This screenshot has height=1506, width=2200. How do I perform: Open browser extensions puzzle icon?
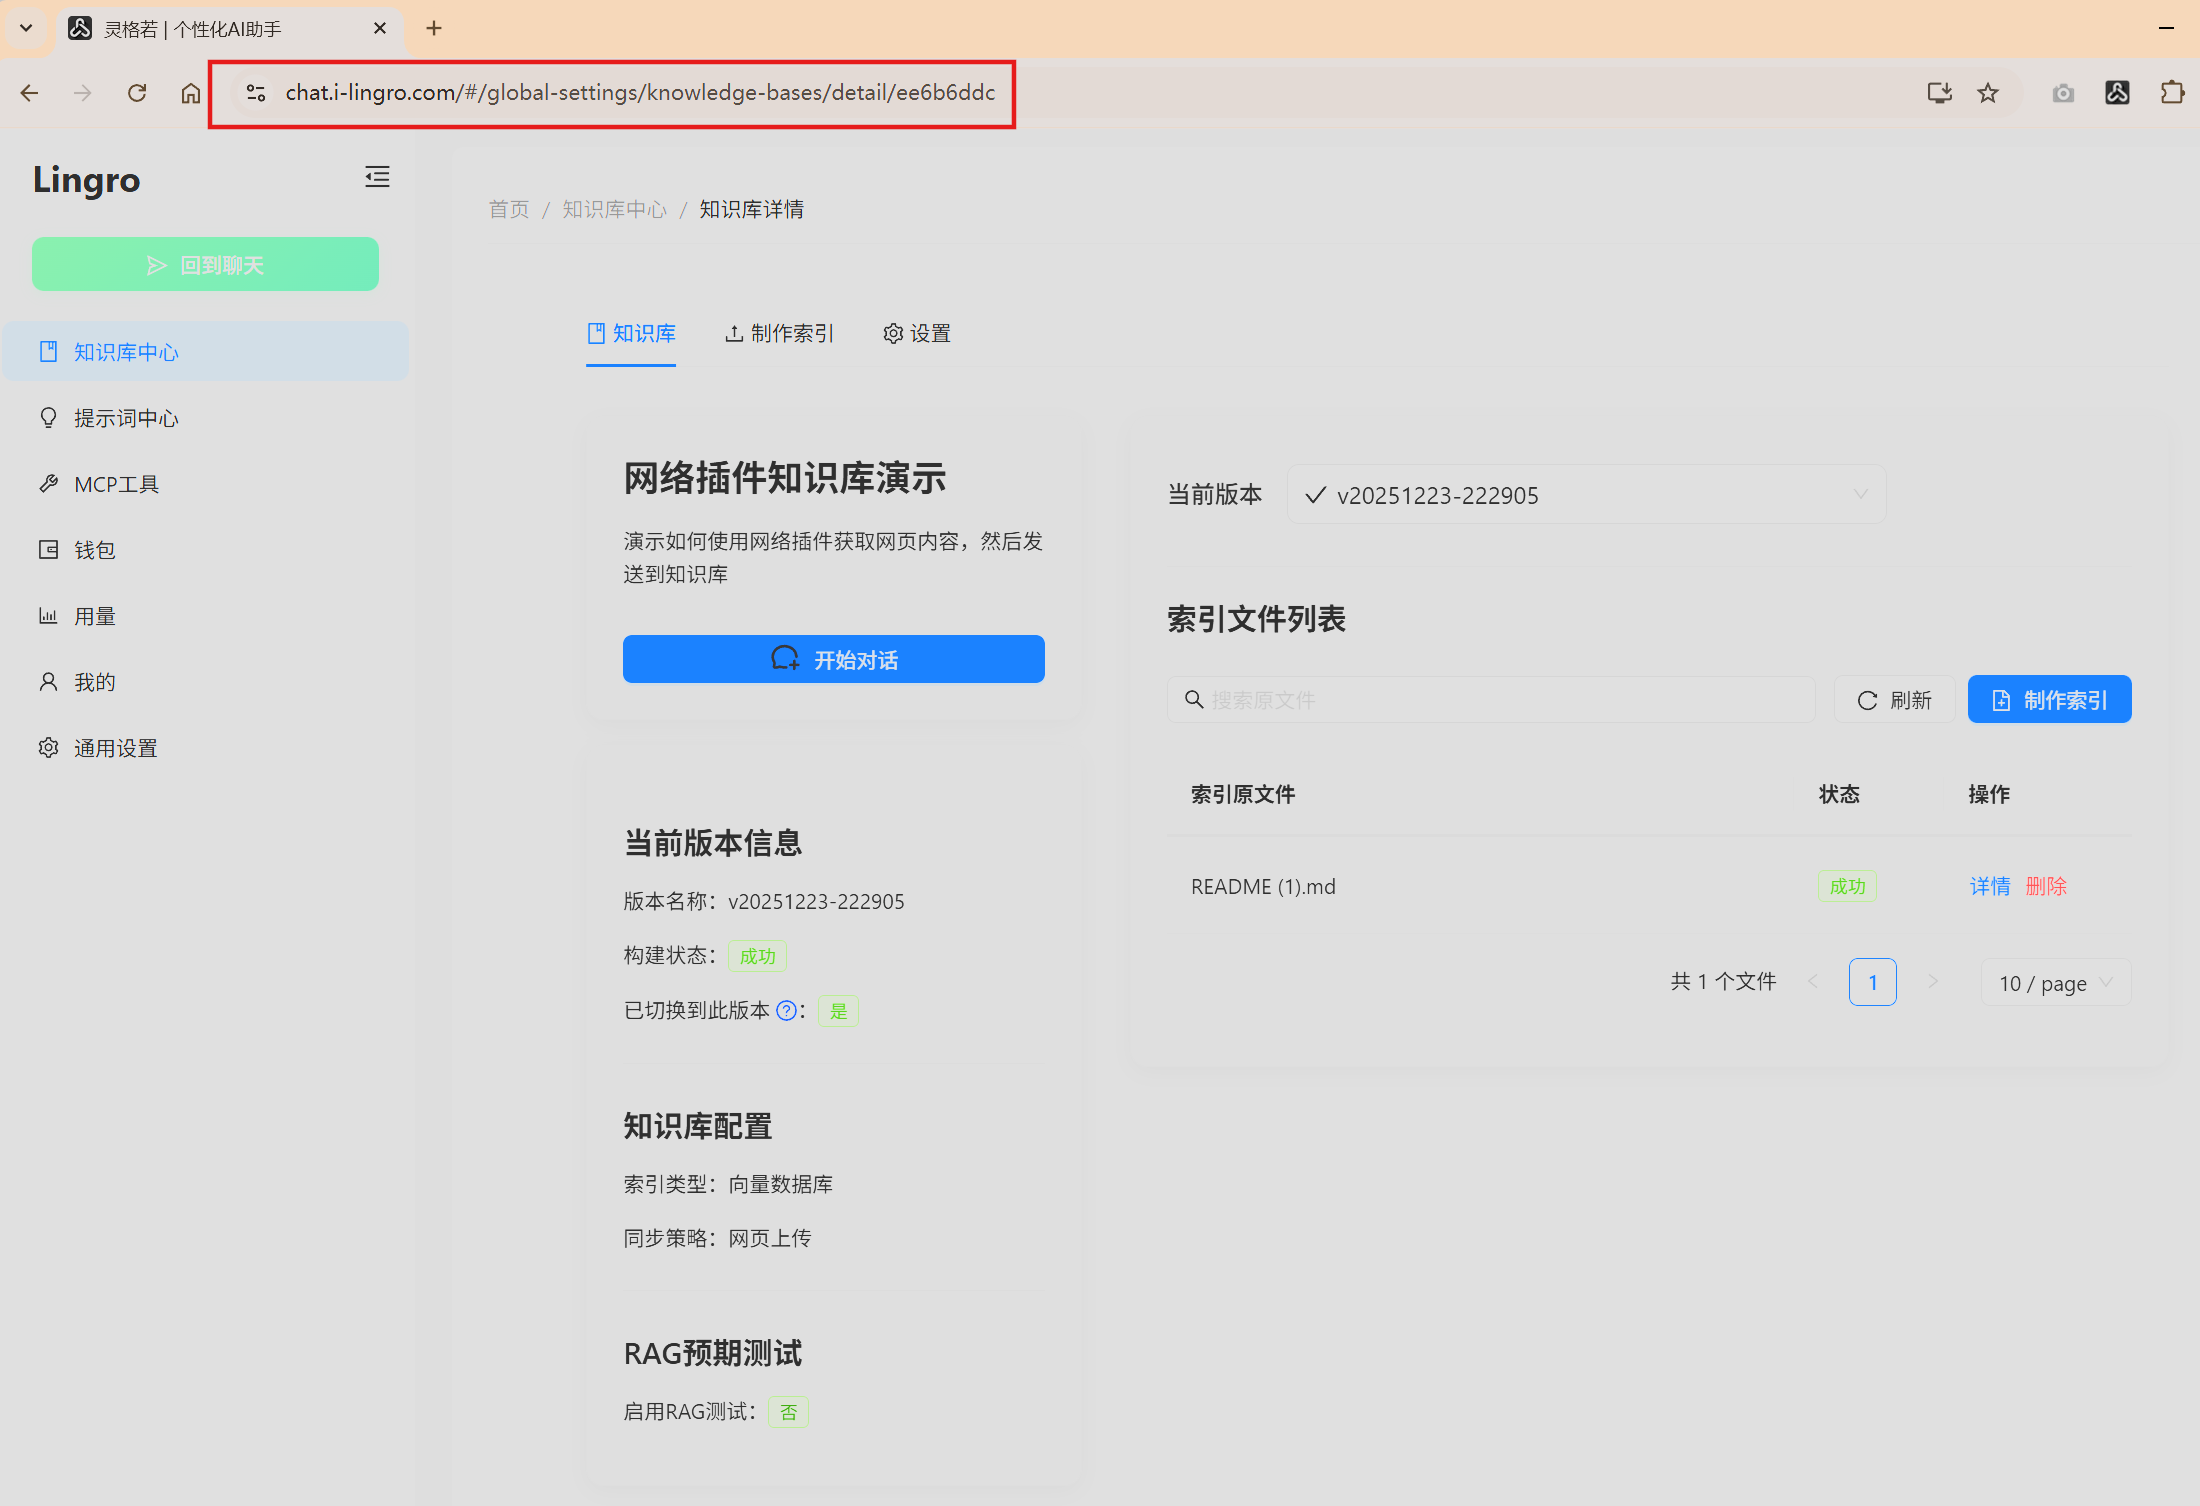(2171, 92)
